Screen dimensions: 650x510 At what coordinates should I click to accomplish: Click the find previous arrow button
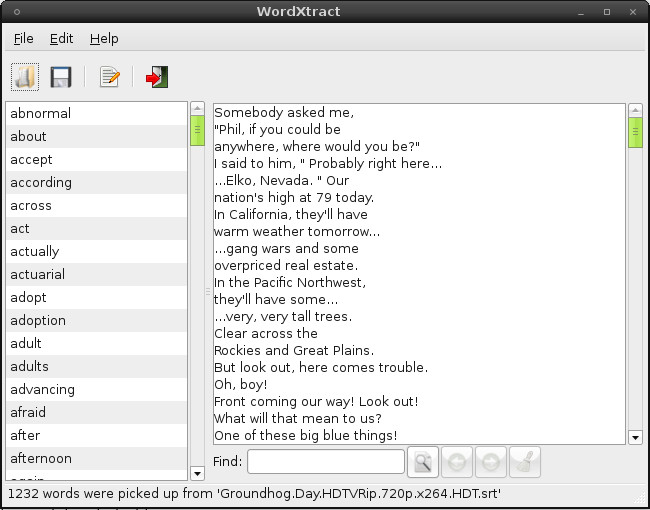pyautogui.click(x=457, y=462)
